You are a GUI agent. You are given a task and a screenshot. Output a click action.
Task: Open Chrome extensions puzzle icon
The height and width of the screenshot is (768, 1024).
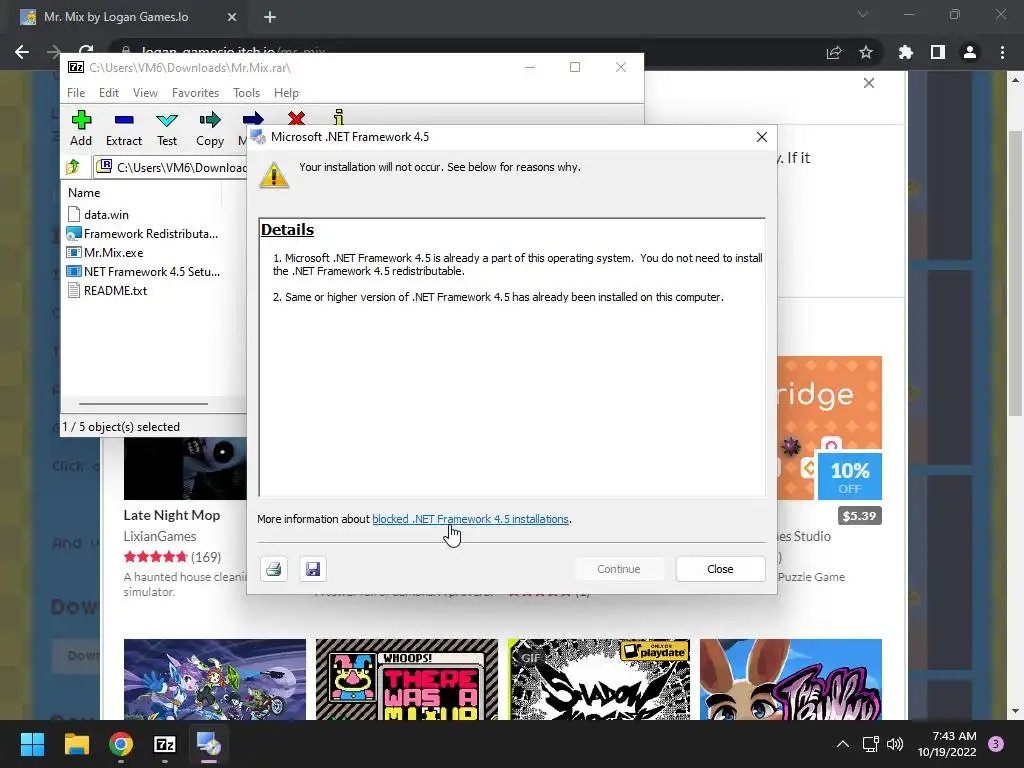pyautogui.click(x=906, y=52)
